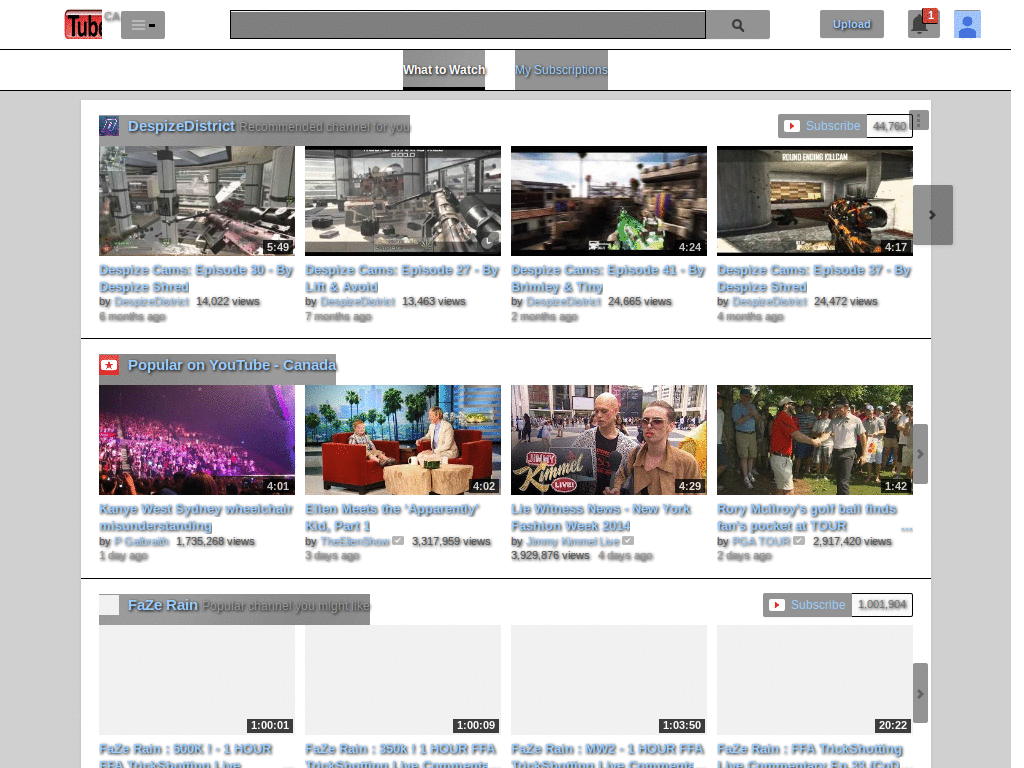Screen dimensions: 1024x768
Task: Click the FaZe Rain channel avatar icon
Action: click(x=109, y=605)
